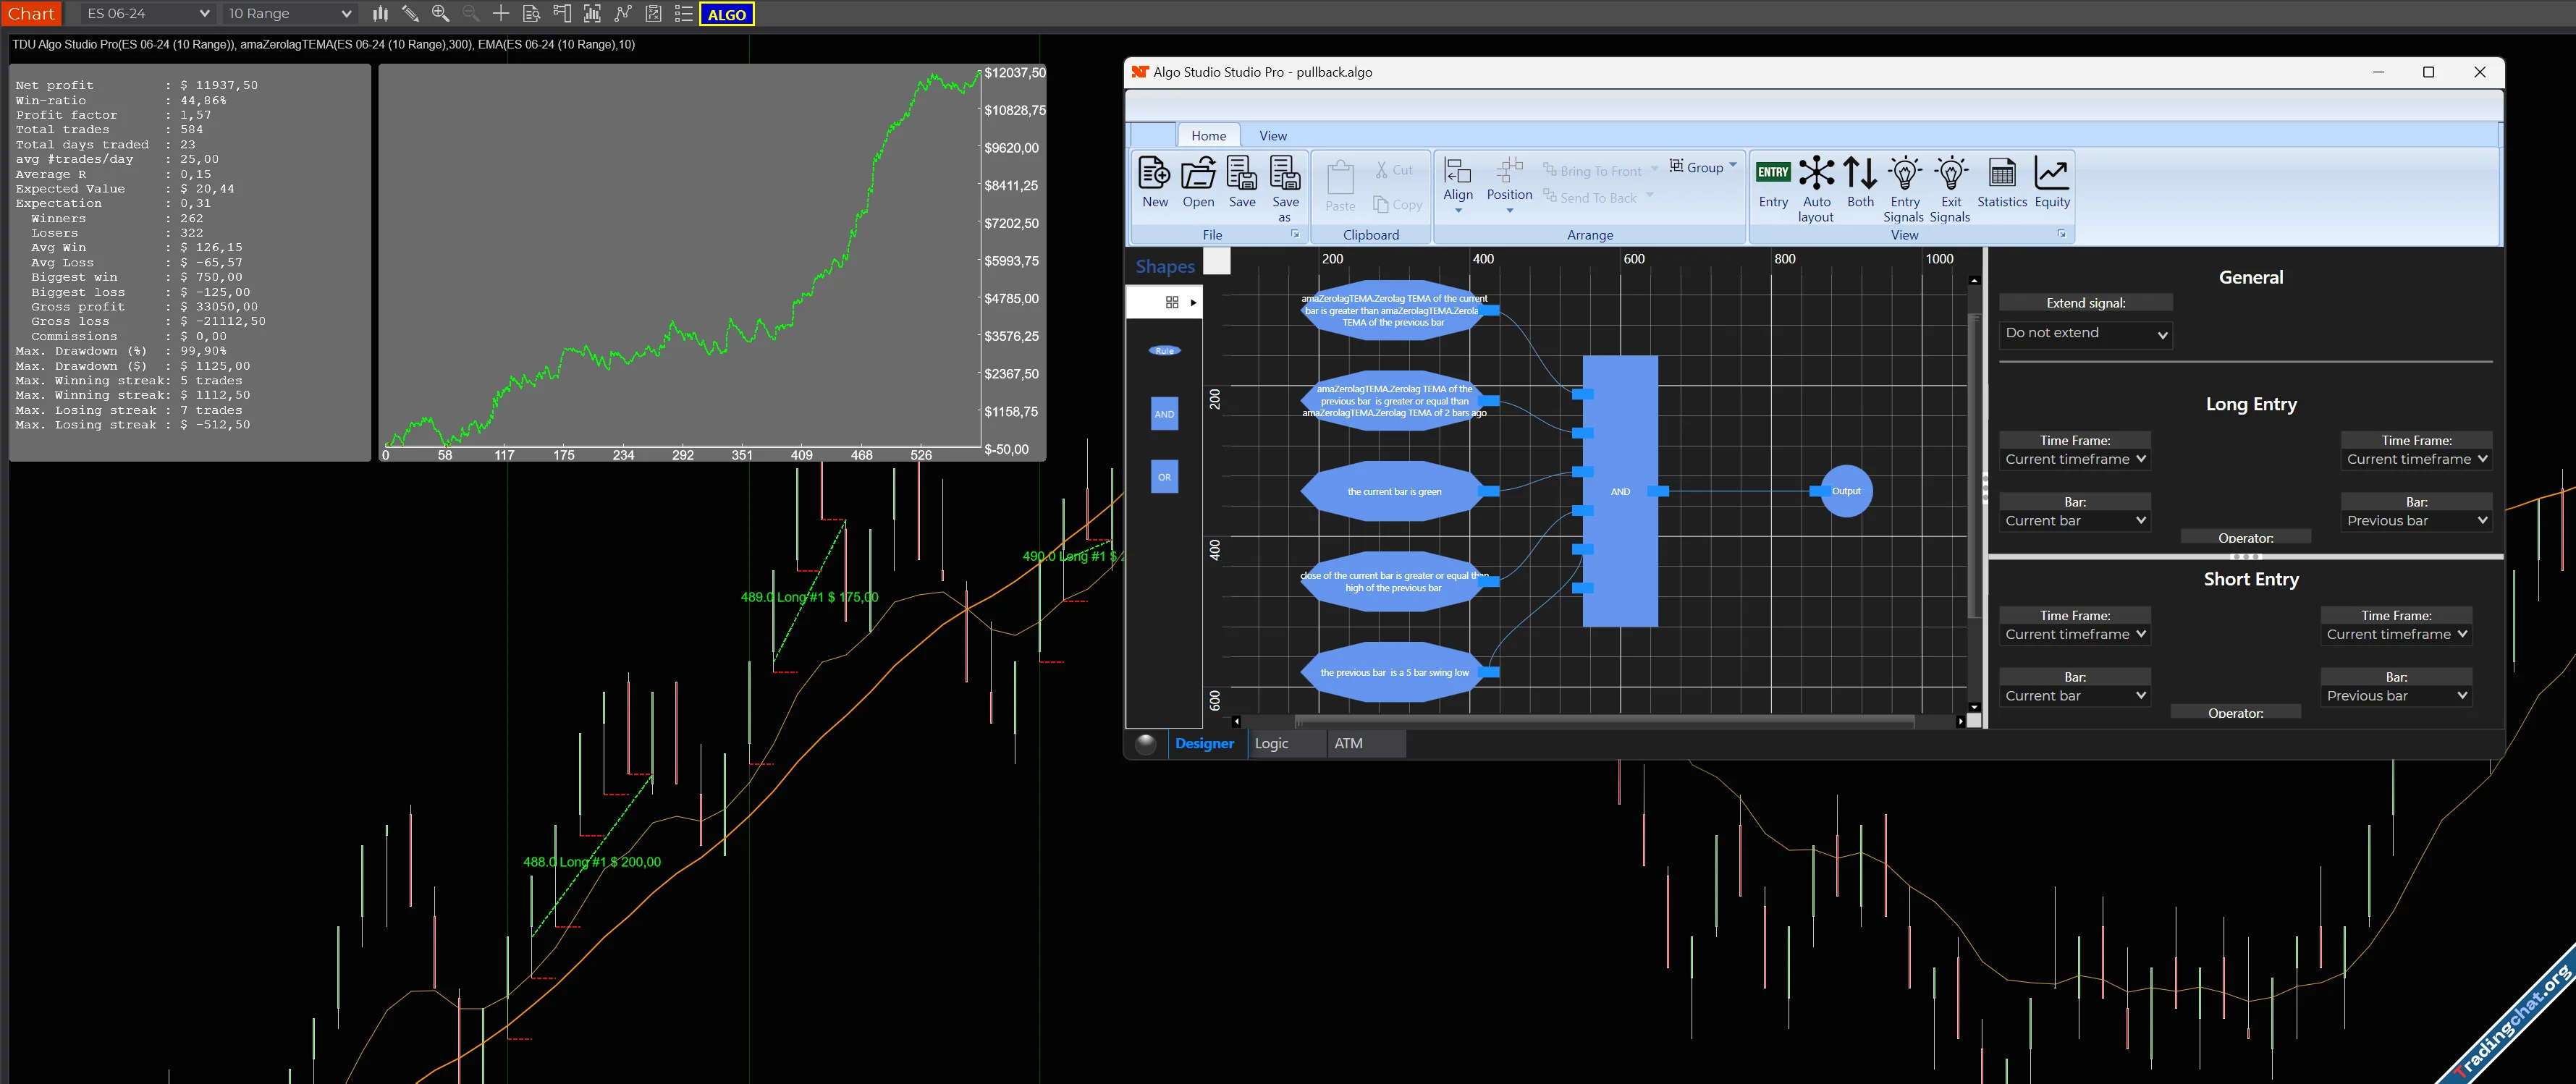The width and height of the screenshot is (2576, 1084).
Task: Select the bar style candlestick icon
Action: coord(380,14)
